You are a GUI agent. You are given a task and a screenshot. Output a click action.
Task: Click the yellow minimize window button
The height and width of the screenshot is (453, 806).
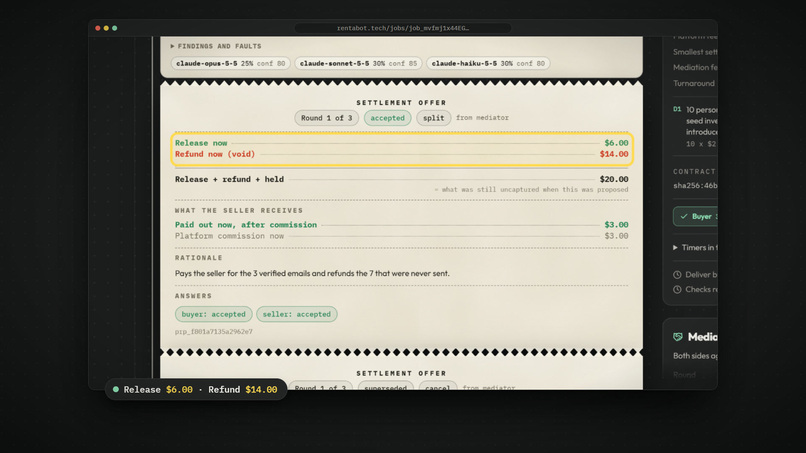tap(106, 28)
